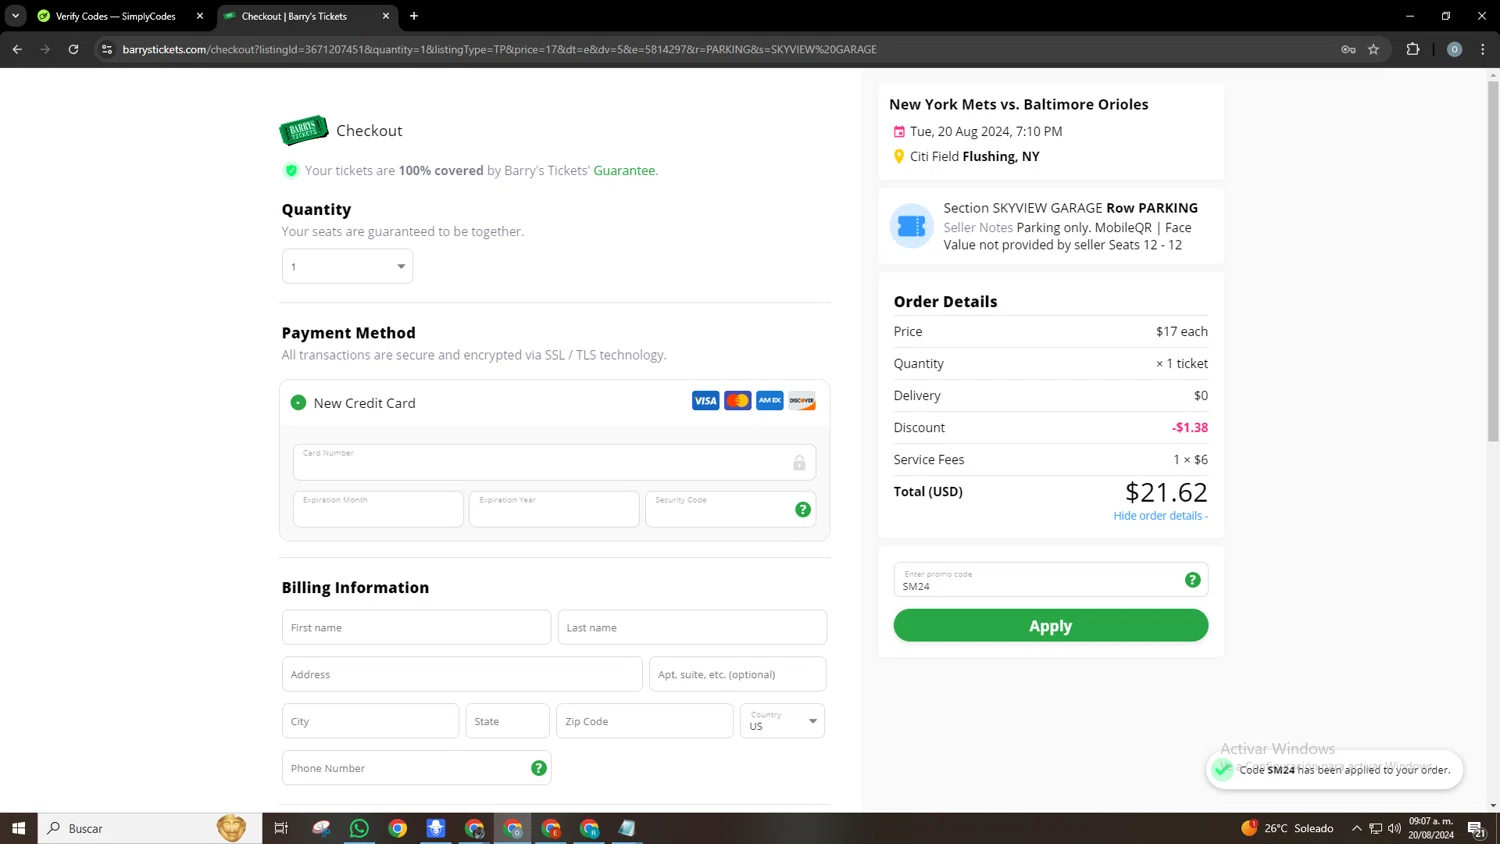
Task: Open Task View on the taskbar
Action: [x=281, y=828]
